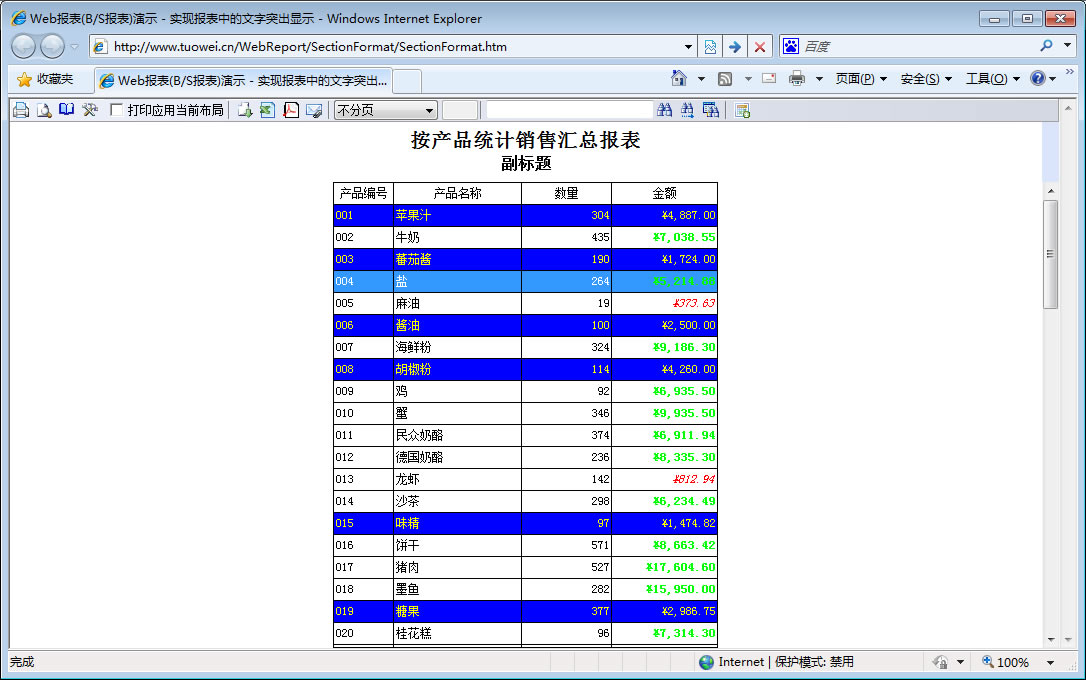The image size is (1086, 680).
Task: Click the open-book icon in report toolbar
Action: [67, 110]
